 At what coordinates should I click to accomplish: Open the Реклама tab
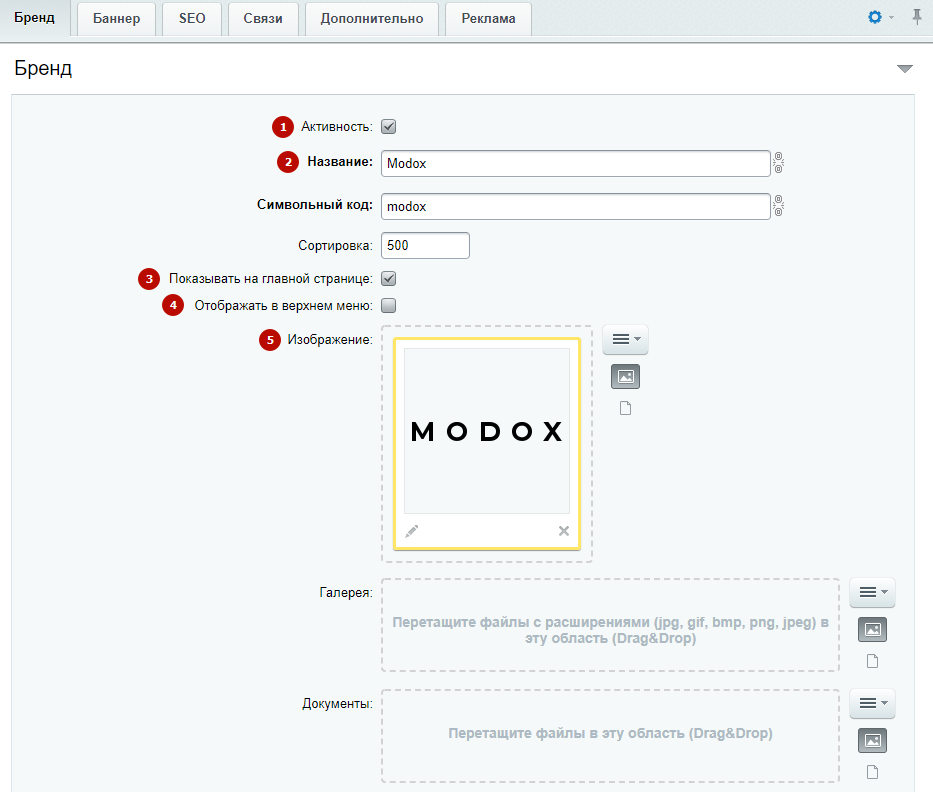click(489, 19)
